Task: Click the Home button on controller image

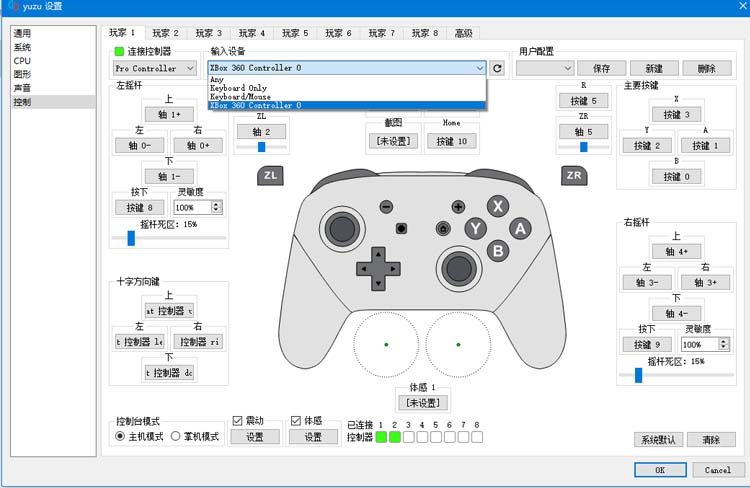Action: (x=442, y=229)
